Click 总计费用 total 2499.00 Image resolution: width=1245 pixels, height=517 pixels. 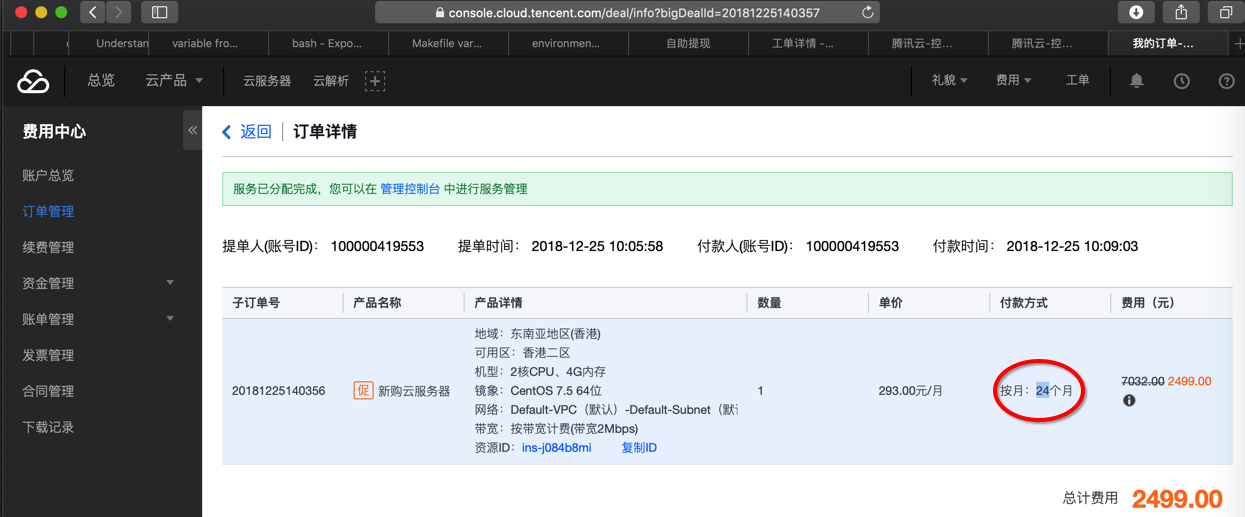(1177, 499)
